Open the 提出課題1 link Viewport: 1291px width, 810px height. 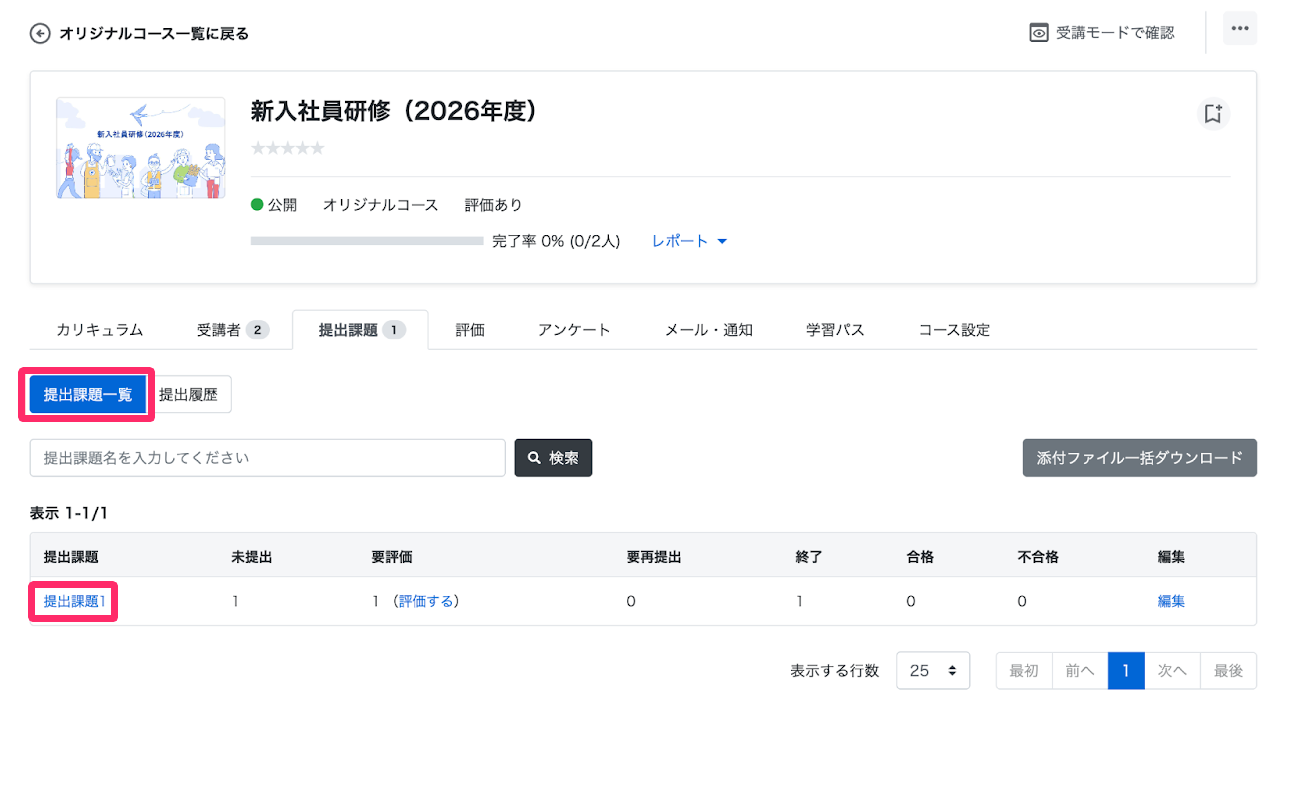(x=74, y=601)
